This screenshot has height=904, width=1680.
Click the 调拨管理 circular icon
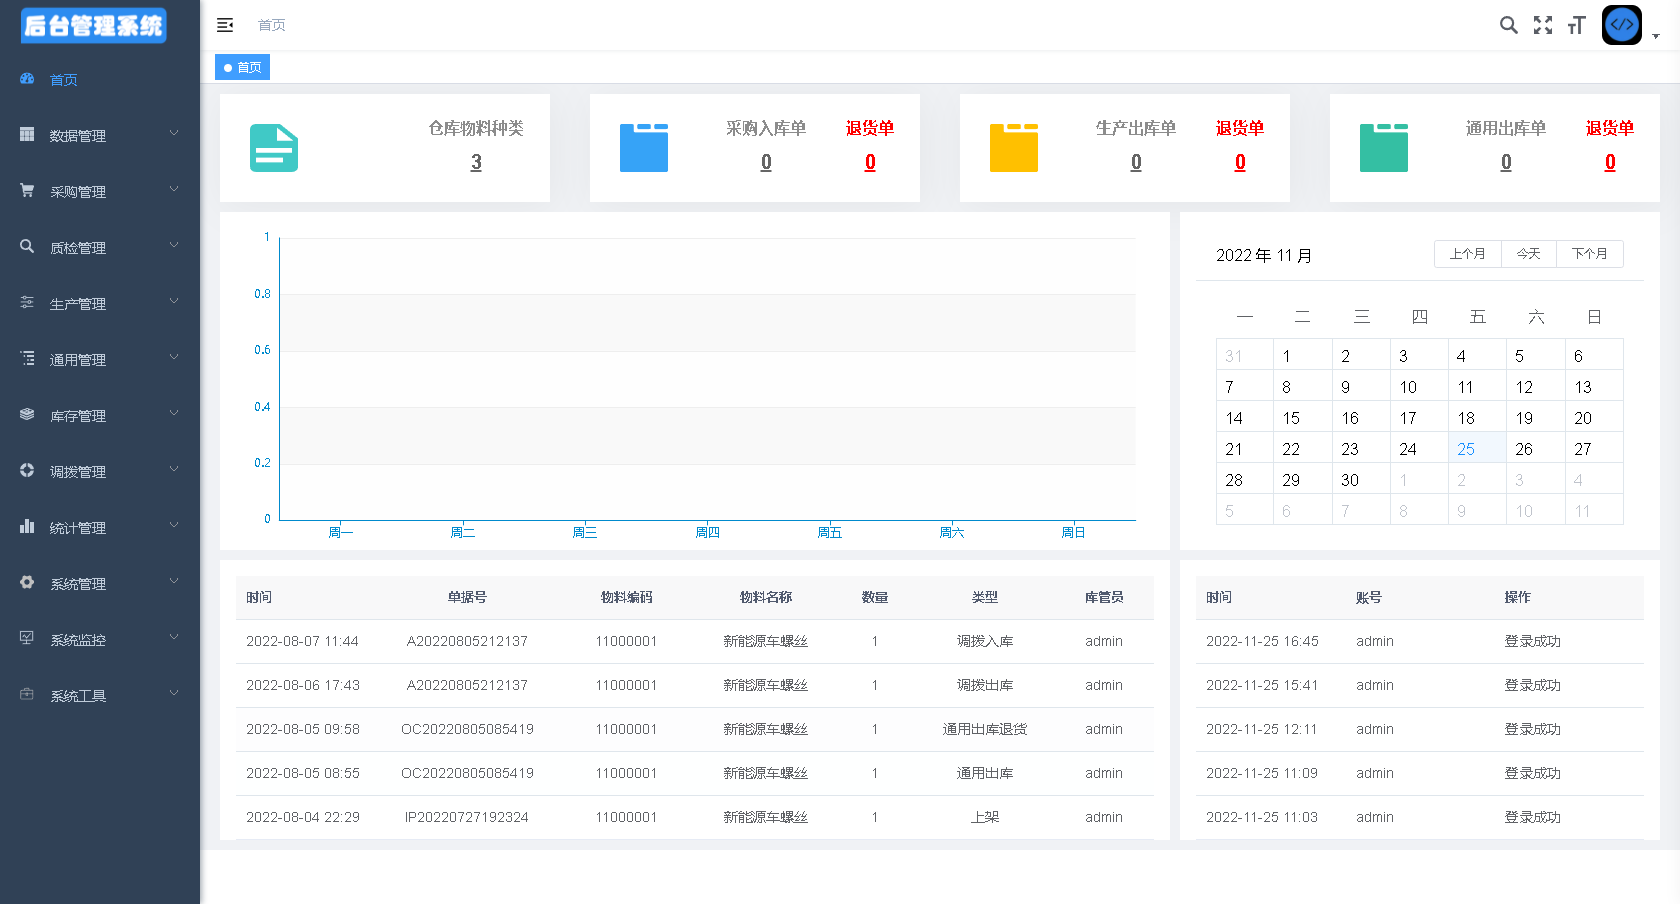tap(27, 470)
